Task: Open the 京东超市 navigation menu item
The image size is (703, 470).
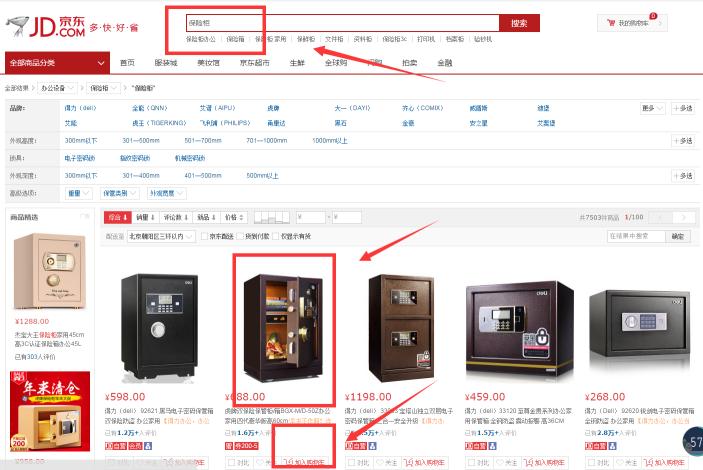Action: click(x=255, y=63)
